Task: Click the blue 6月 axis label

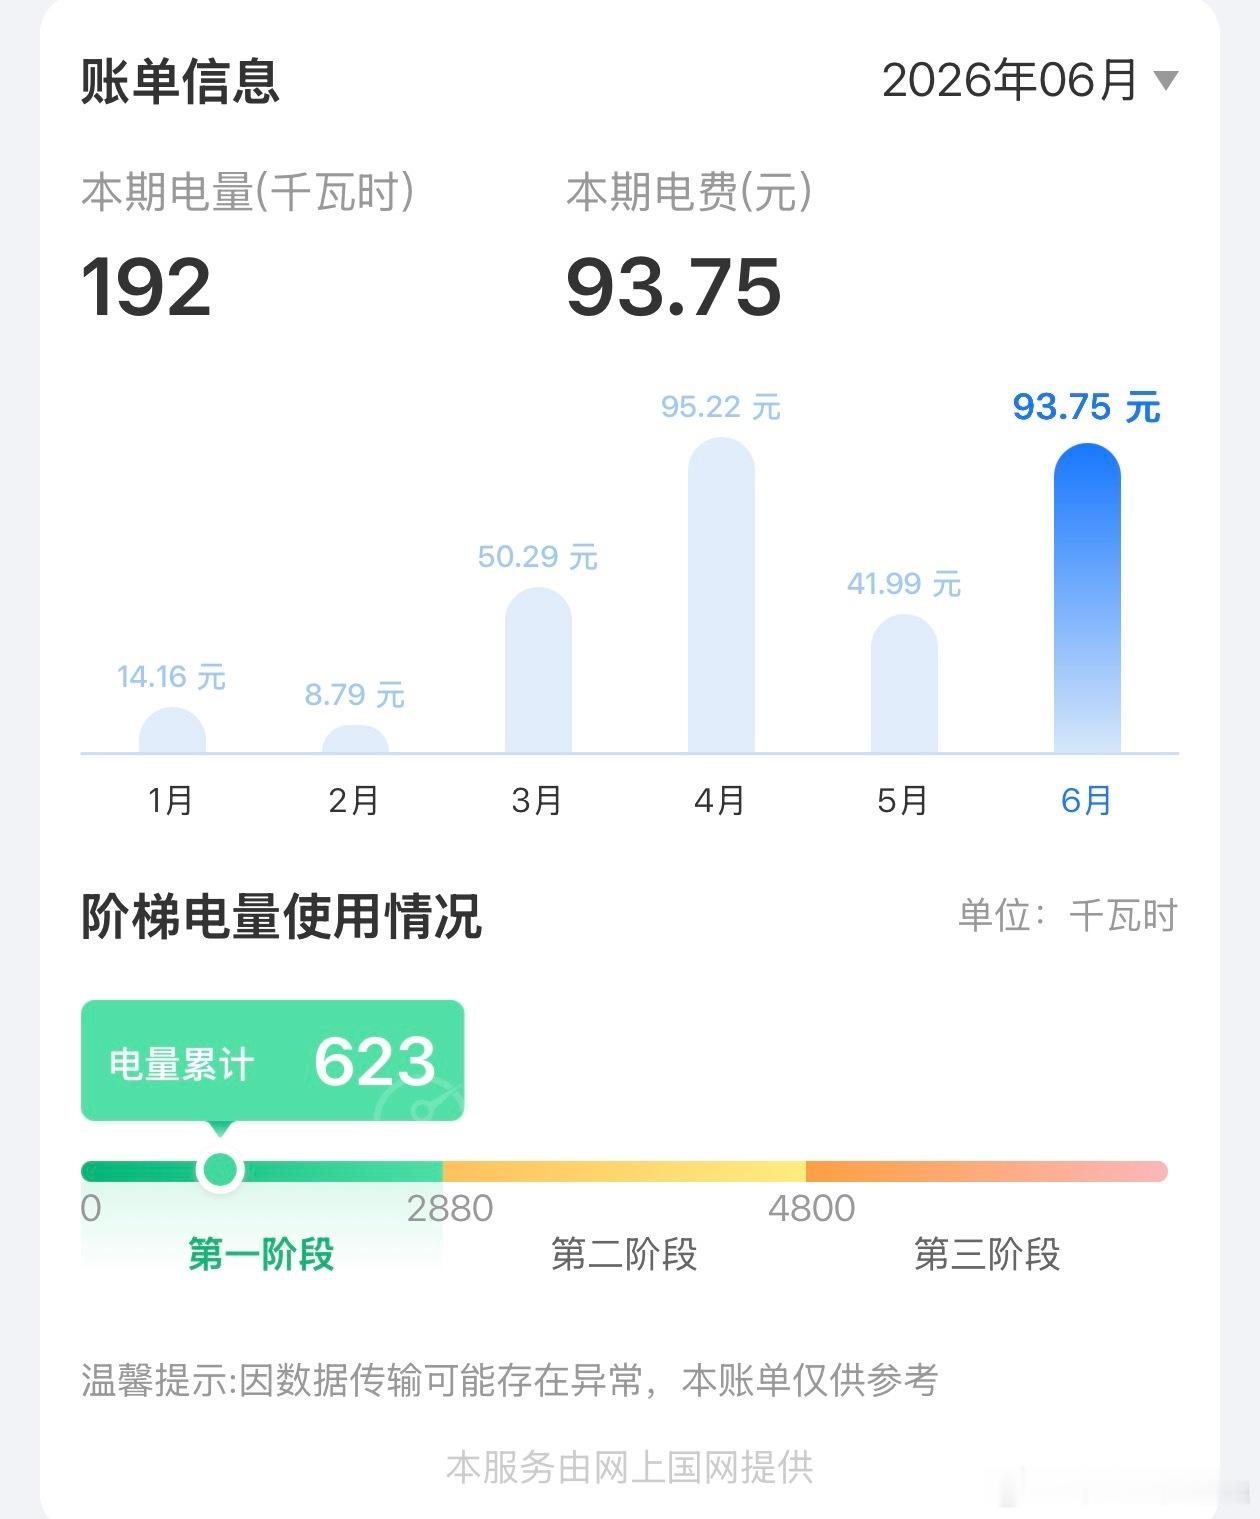Action: (1087, 800)
